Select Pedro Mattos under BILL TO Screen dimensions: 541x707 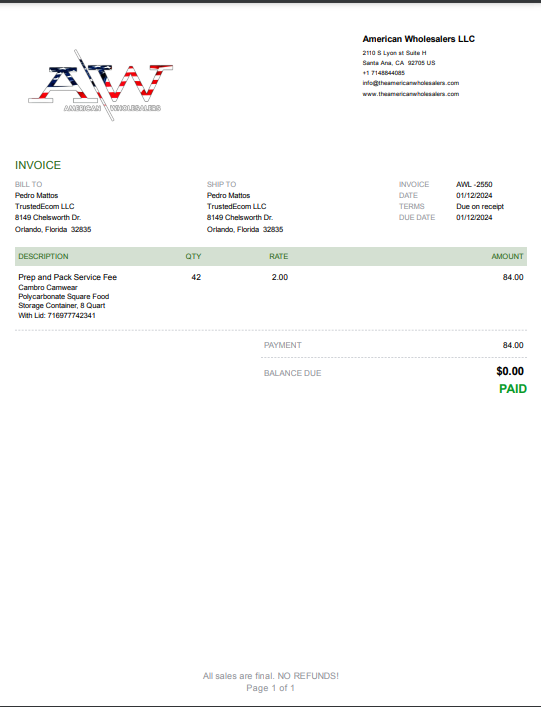[x=37, y=195]
